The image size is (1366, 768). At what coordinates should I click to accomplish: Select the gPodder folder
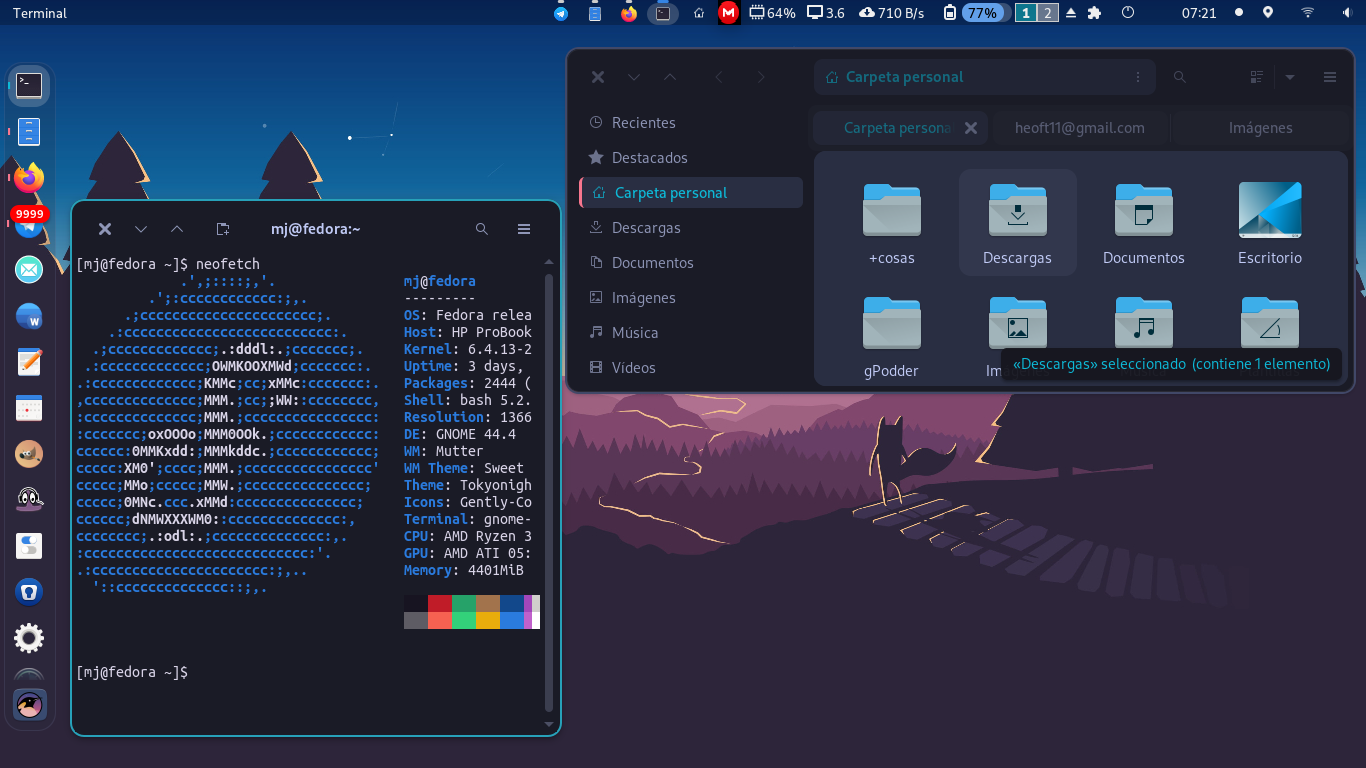(891, 335)
